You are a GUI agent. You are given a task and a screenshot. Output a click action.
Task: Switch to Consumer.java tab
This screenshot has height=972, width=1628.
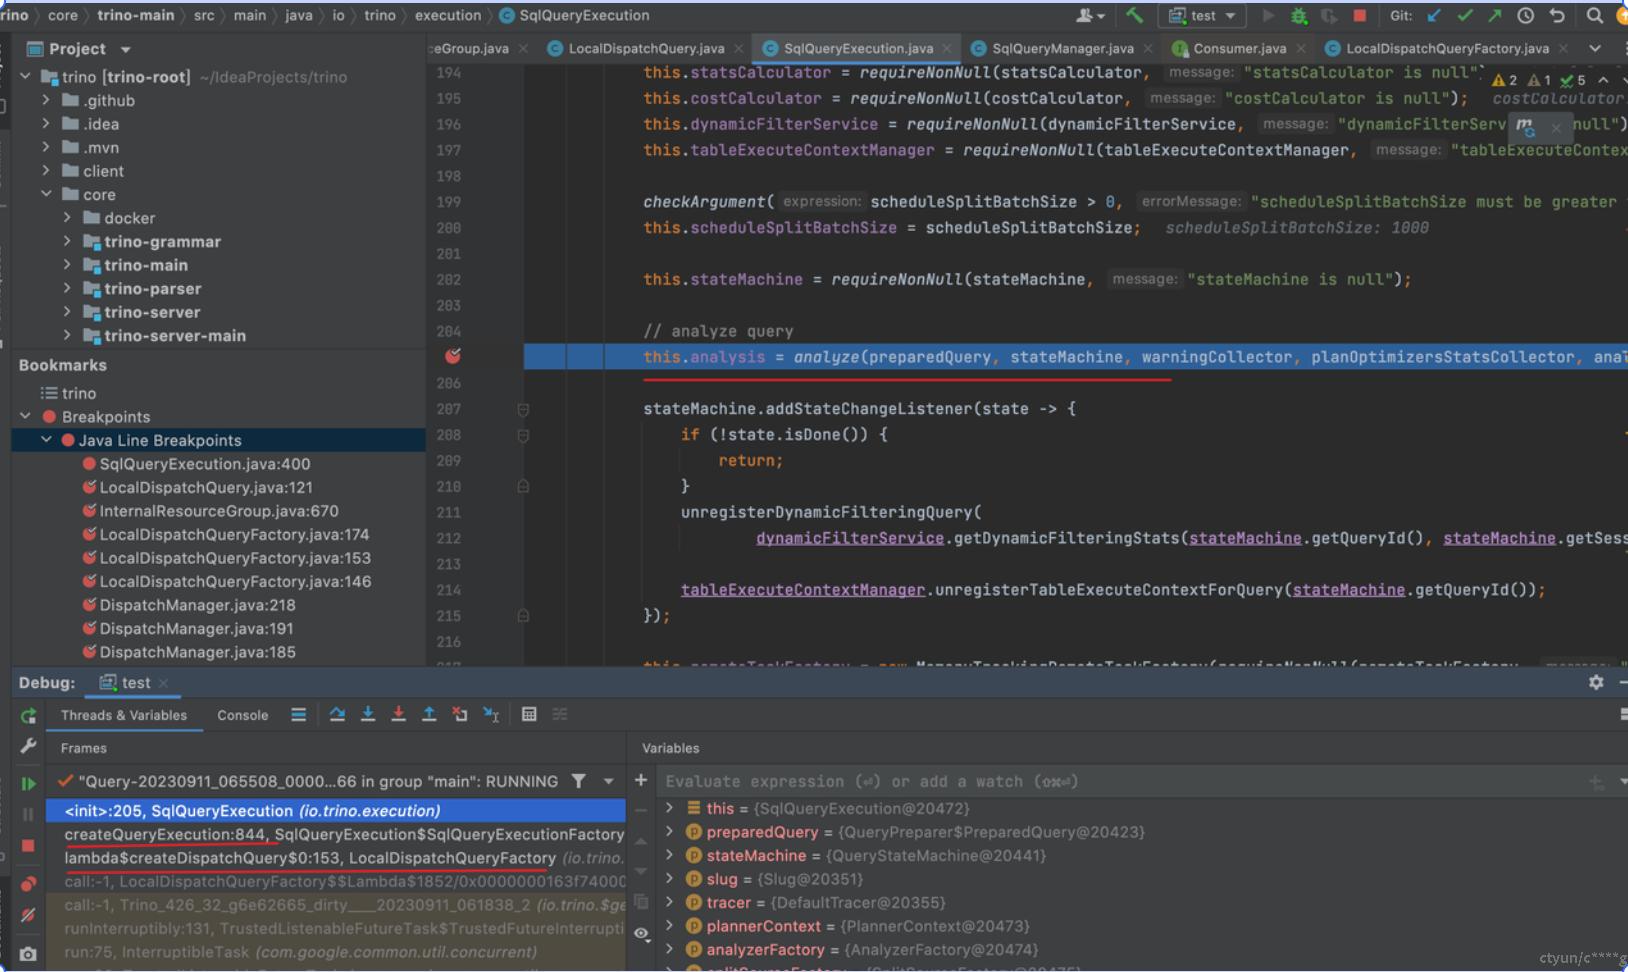1239,48
